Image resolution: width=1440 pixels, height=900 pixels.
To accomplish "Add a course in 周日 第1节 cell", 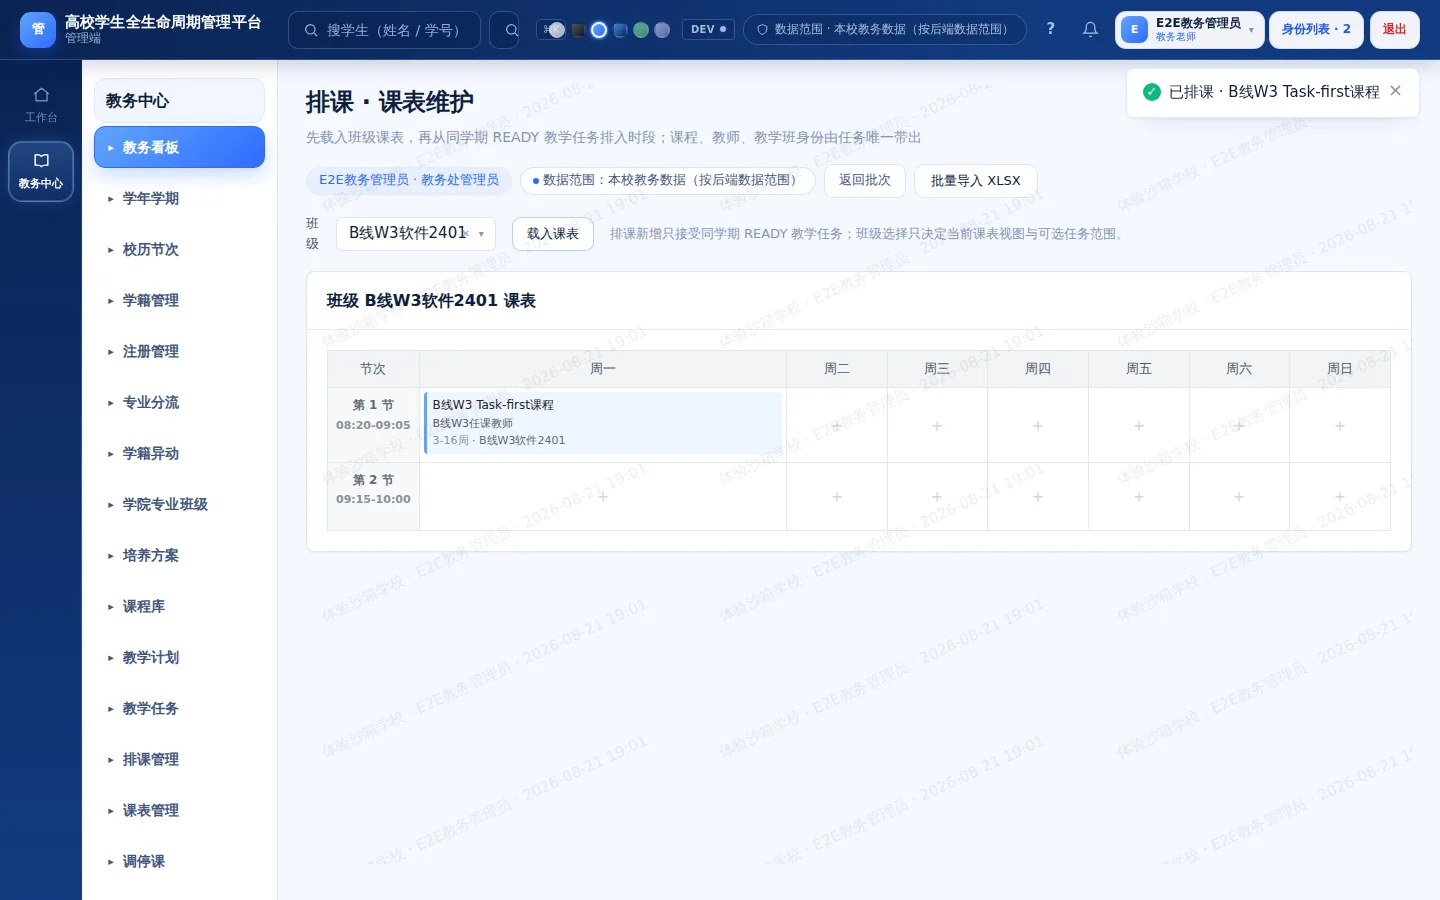I will click(1340, 425).
